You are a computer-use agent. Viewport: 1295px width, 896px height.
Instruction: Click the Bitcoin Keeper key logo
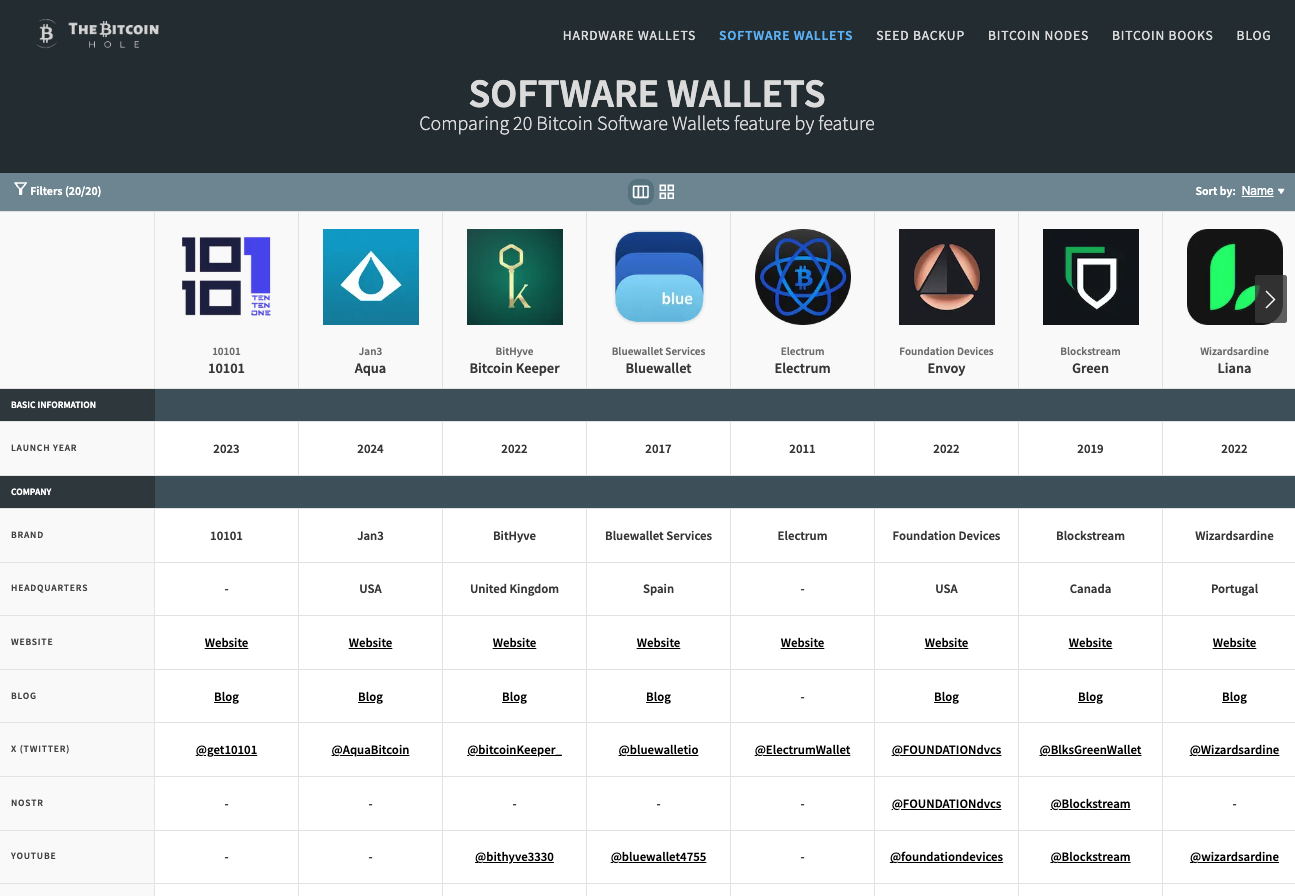coord(515,277)
